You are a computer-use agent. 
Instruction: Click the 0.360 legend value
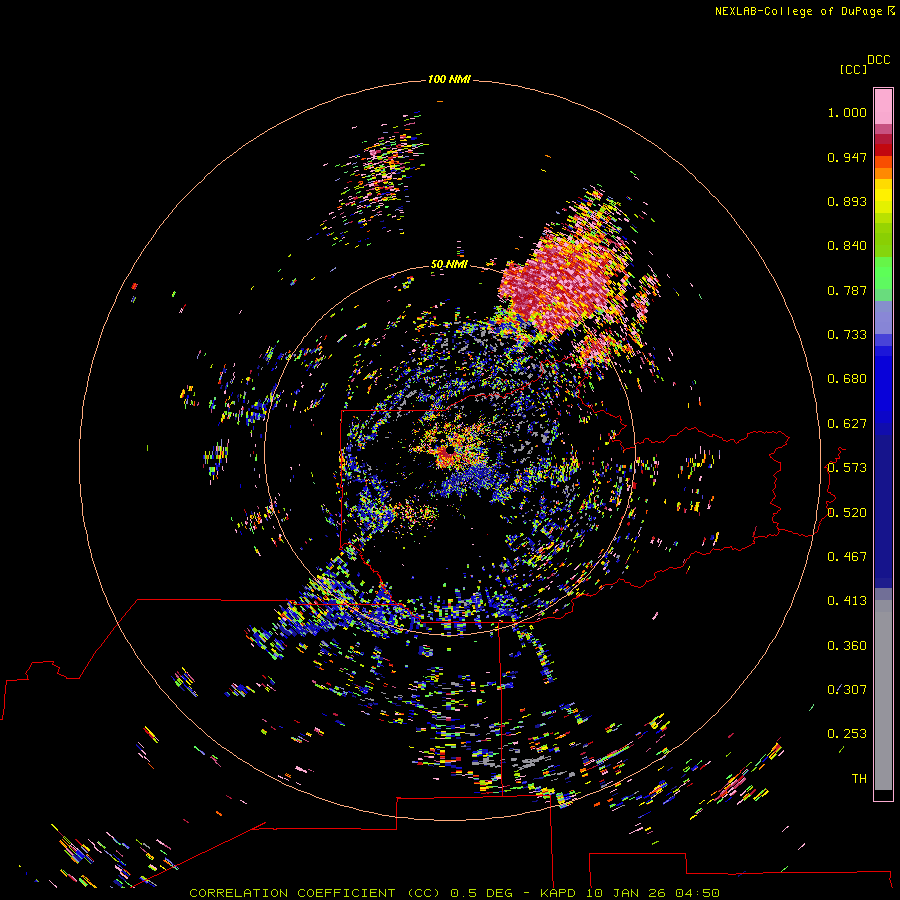[847, 646]
